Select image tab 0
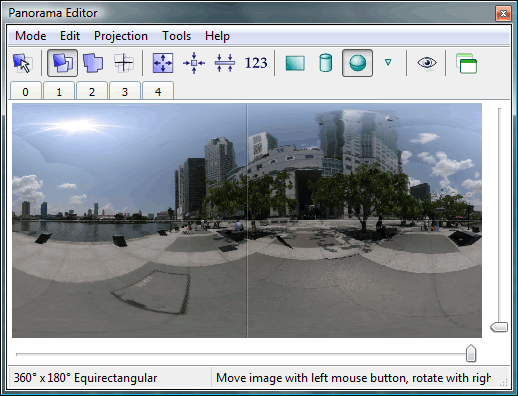This screenshot has width=518, height=396. (x=26, y=91)
